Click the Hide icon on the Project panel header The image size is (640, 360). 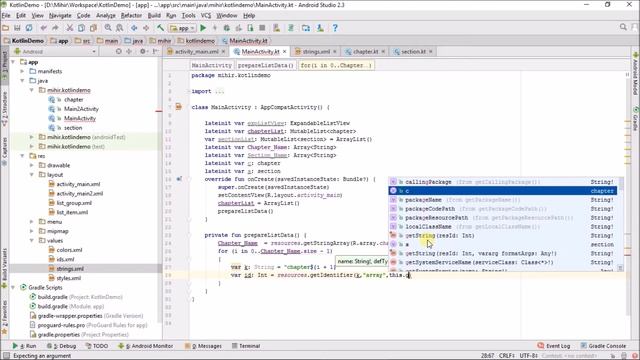coord(155,51)
